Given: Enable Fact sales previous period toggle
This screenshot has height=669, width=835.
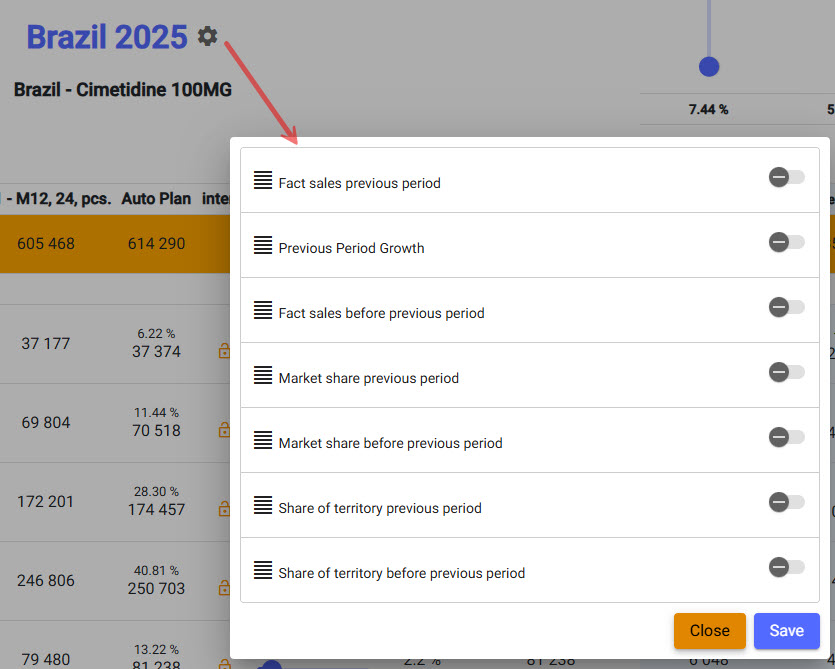Looking at the screenshot, I should point(786,178).
